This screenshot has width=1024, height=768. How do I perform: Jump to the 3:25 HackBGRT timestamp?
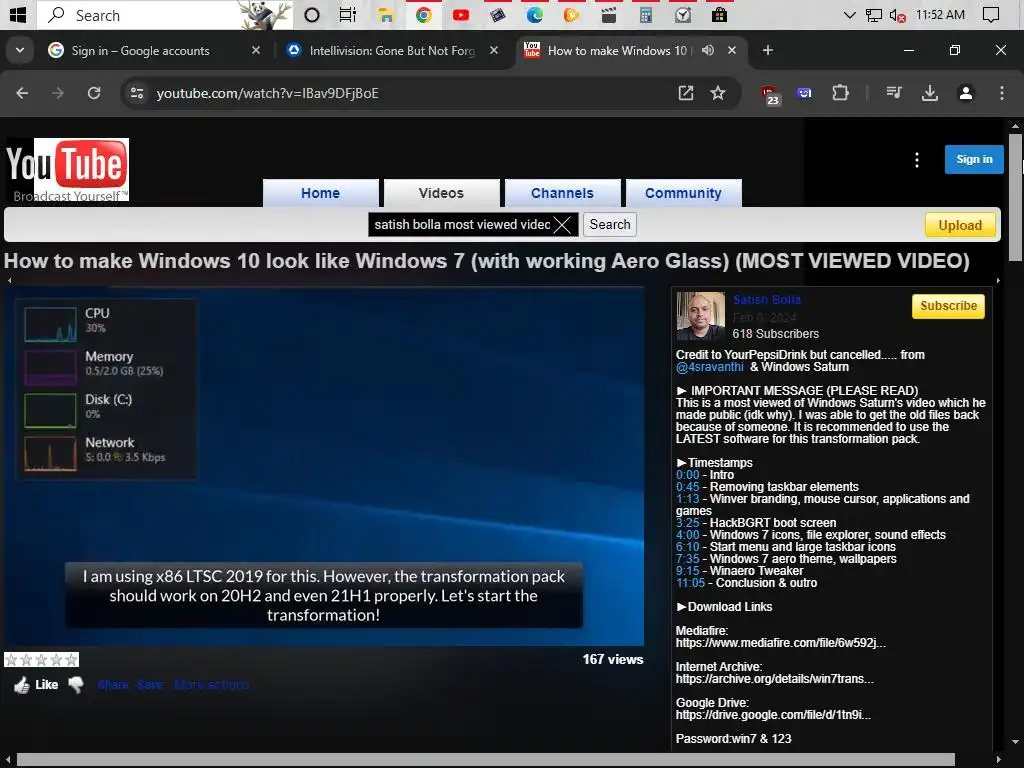coord(688,522)
